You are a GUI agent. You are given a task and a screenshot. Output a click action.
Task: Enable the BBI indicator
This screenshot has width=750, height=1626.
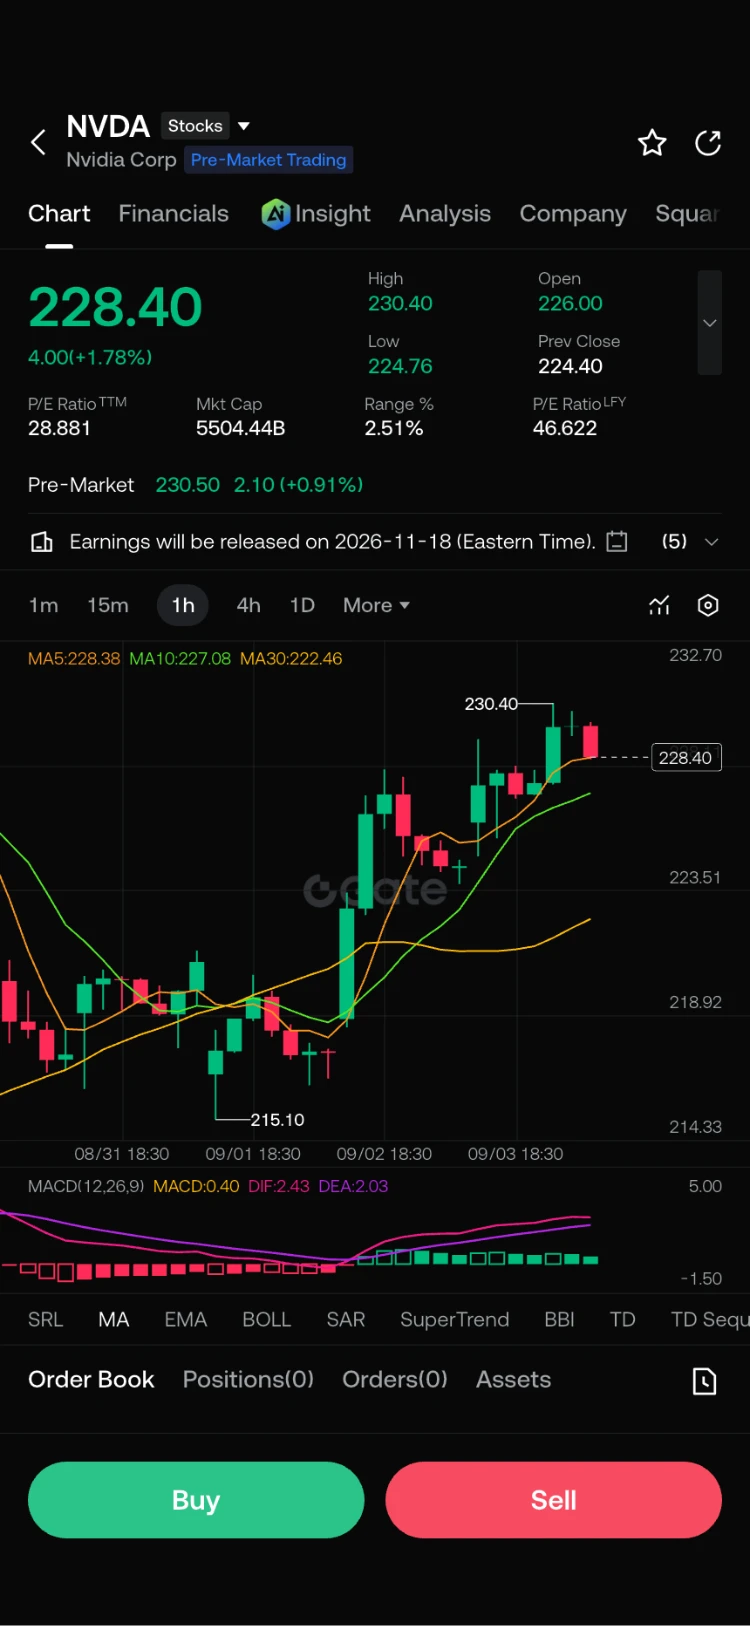[560, 1320]
